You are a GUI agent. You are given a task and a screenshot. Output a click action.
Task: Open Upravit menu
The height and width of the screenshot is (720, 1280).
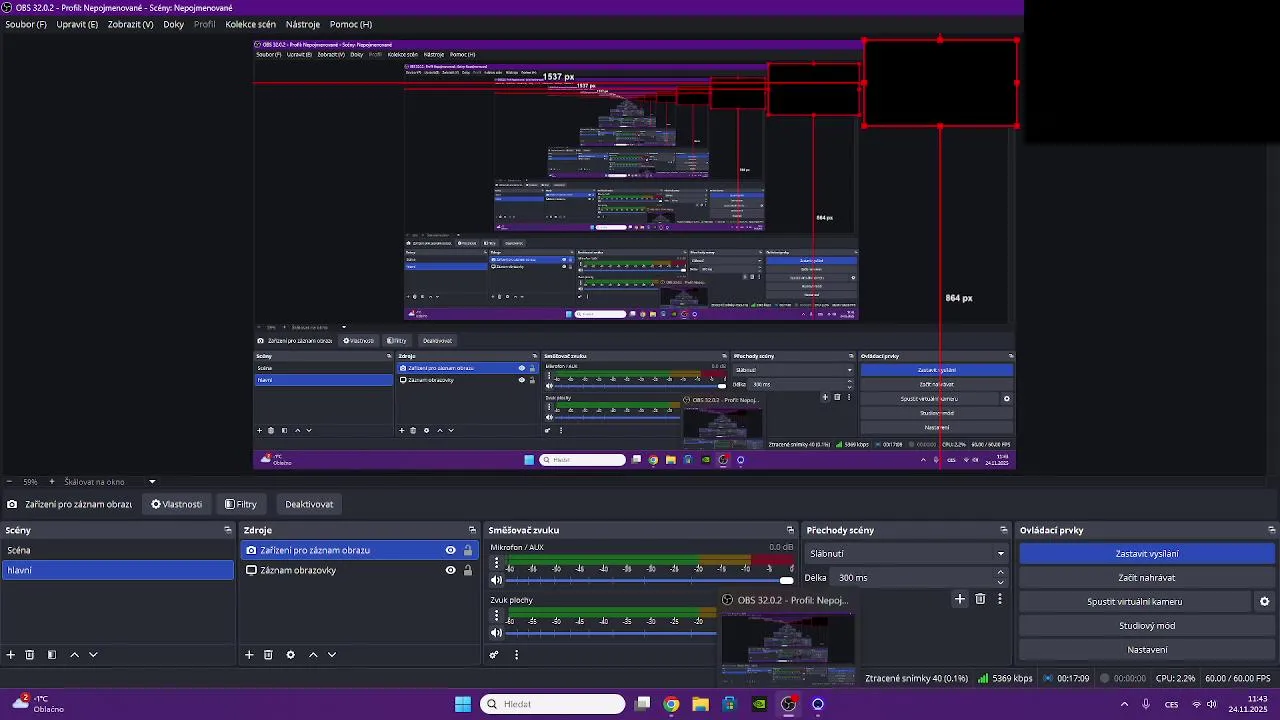click(77, 24)
